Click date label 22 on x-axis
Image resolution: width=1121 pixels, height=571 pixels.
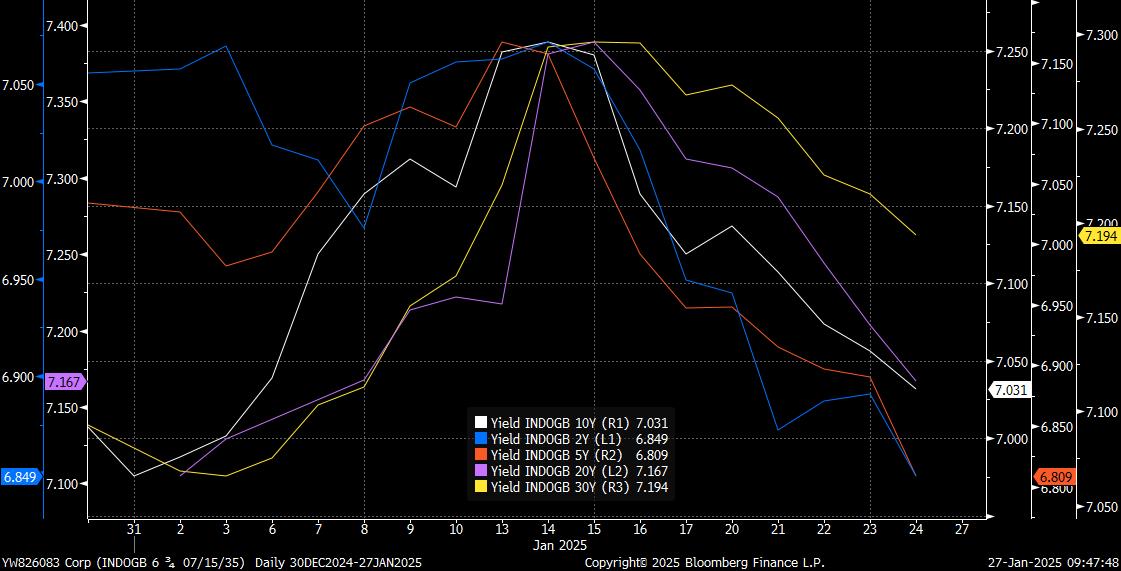(x=824, y=530)
